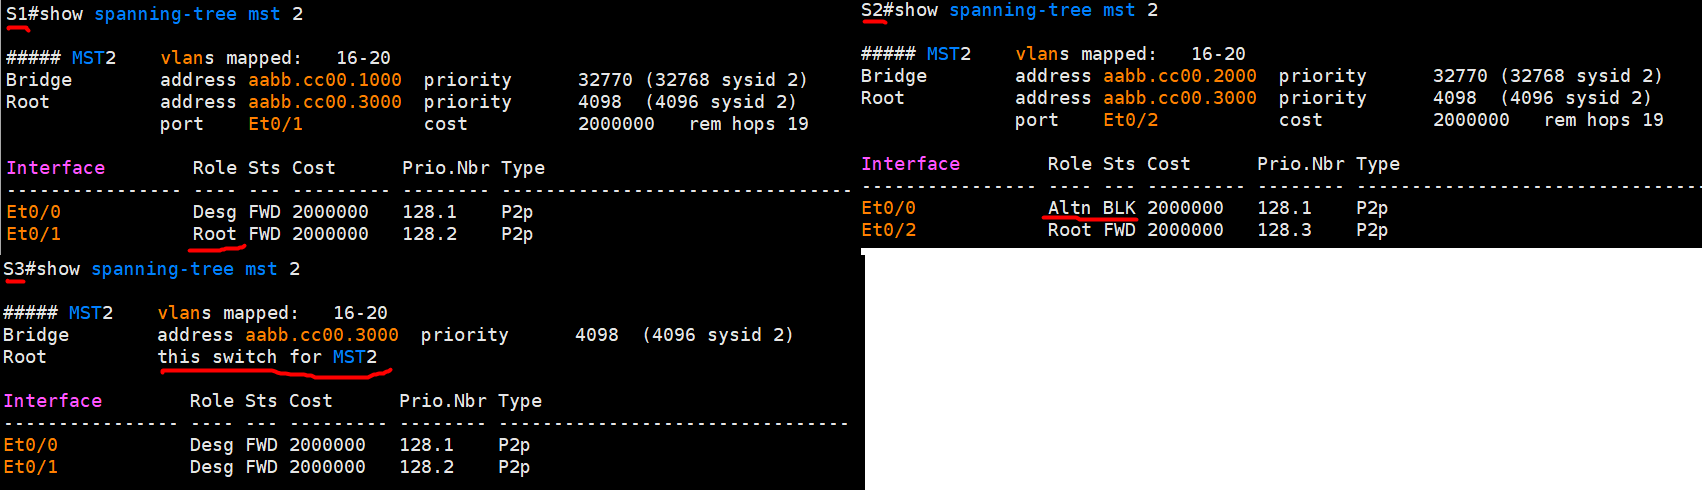Select S1 bridge address aabb.cc00.1000
The image size is (1702, 490).
point(325,80)
